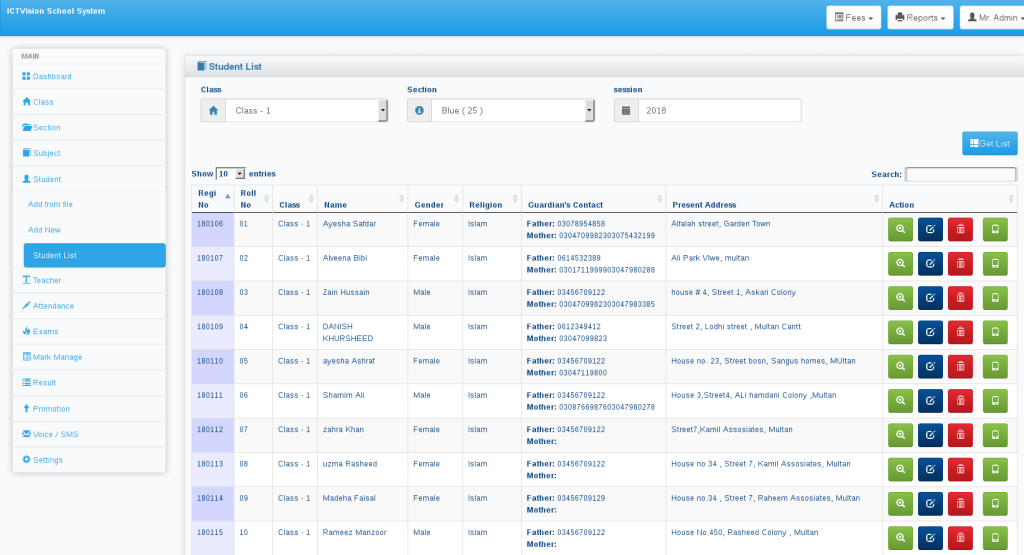Edit student Alveena Bibi
1024x555 pixels.
930,264
